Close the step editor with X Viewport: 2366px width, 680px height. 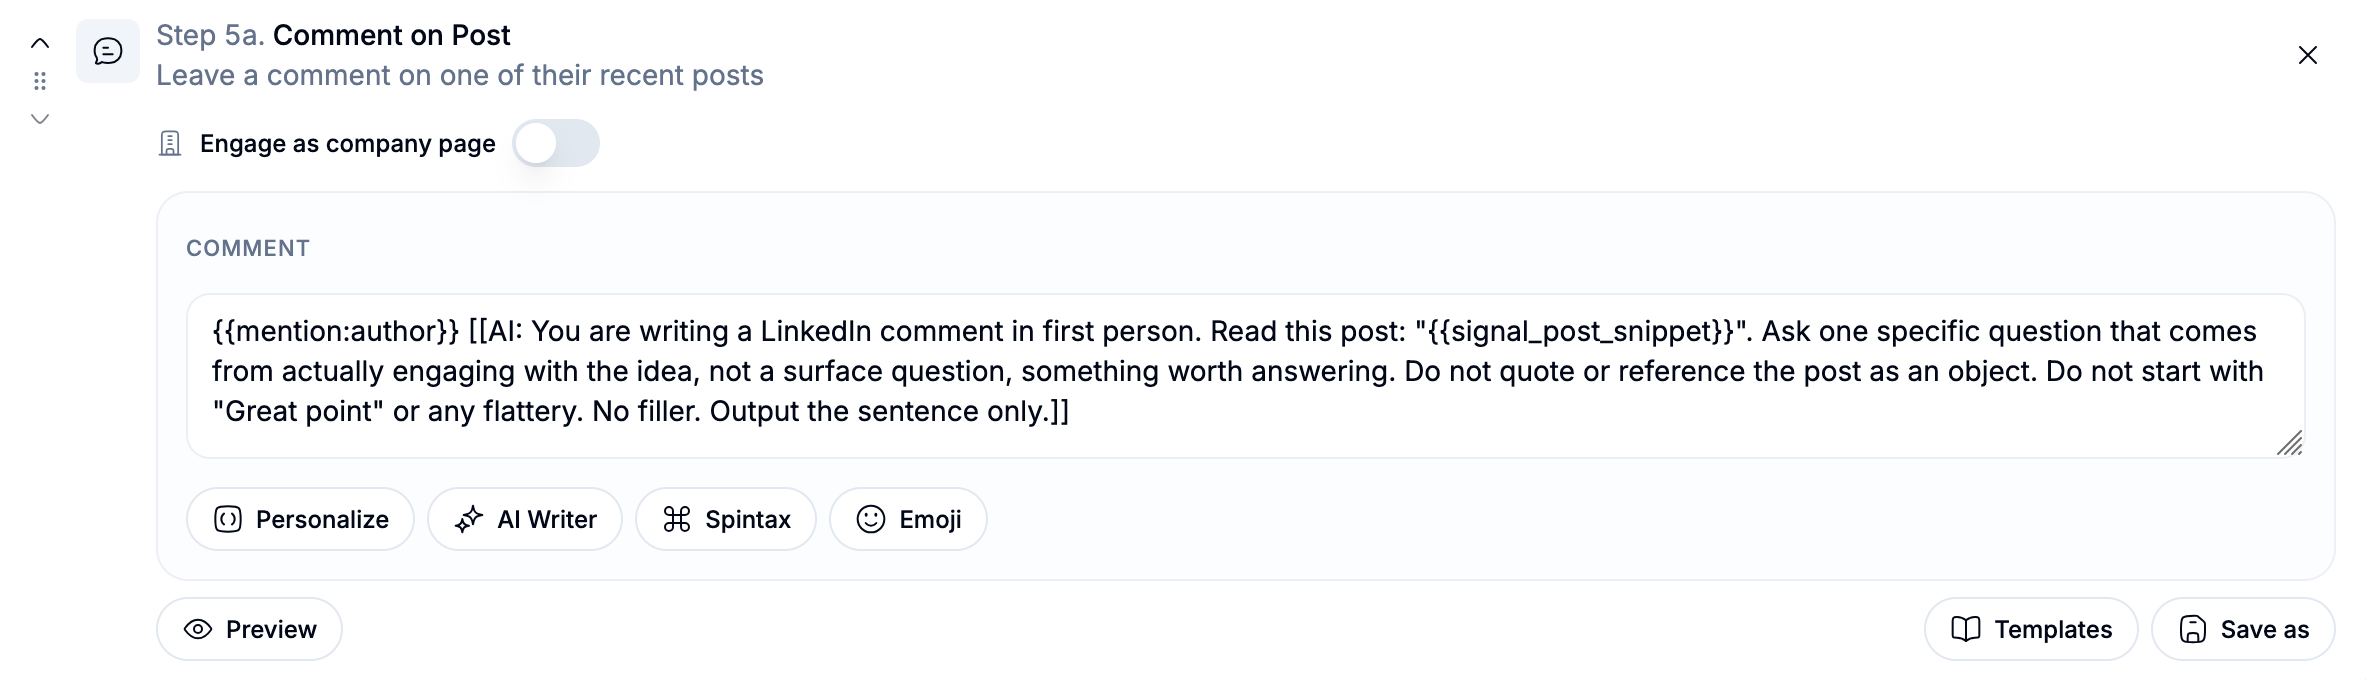tap(2308, 55)
